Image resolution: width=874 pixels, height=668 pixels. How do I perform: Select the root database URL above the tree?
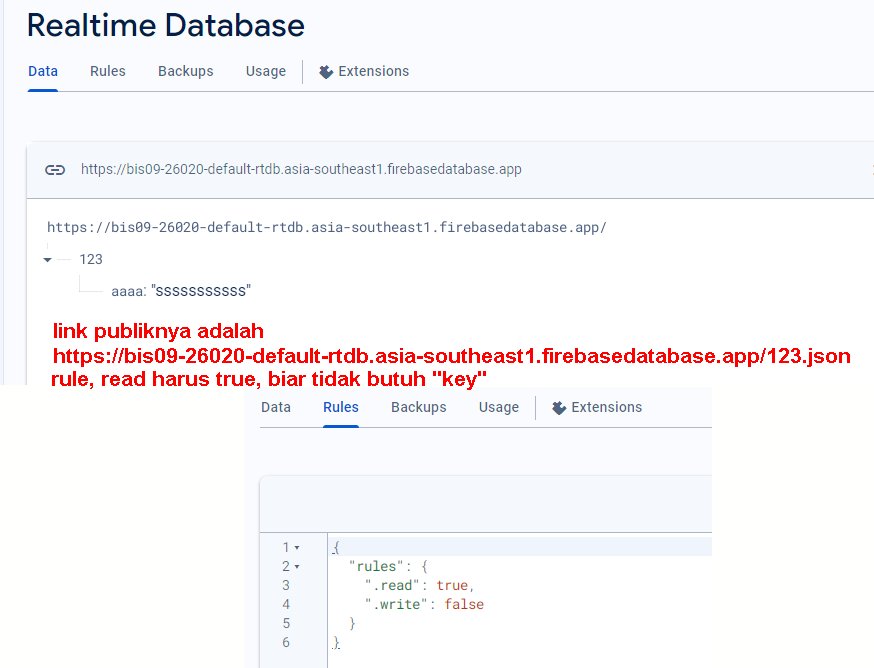[326, 227]
